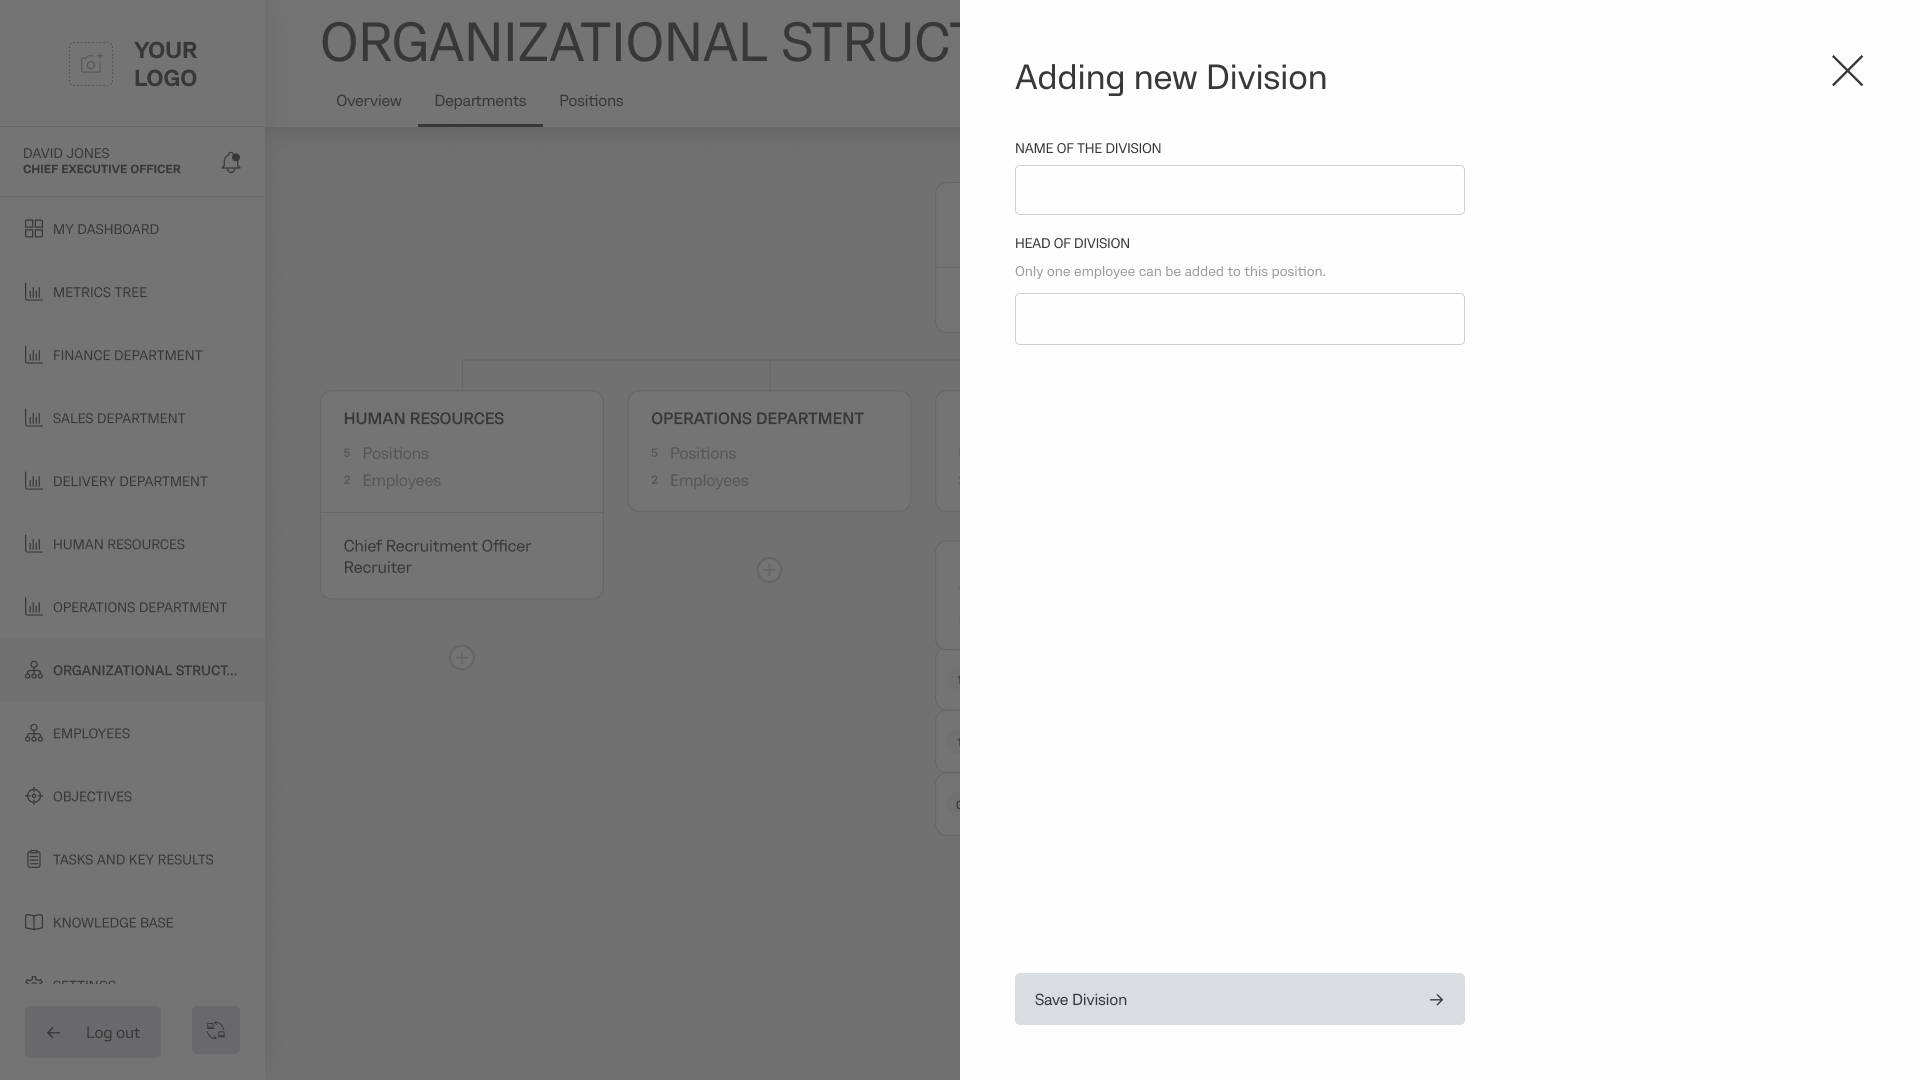This screenshot has width=1920, height=1080.
Task: Click the Knowledge Base book icon
Action: [x=34, y=922]
